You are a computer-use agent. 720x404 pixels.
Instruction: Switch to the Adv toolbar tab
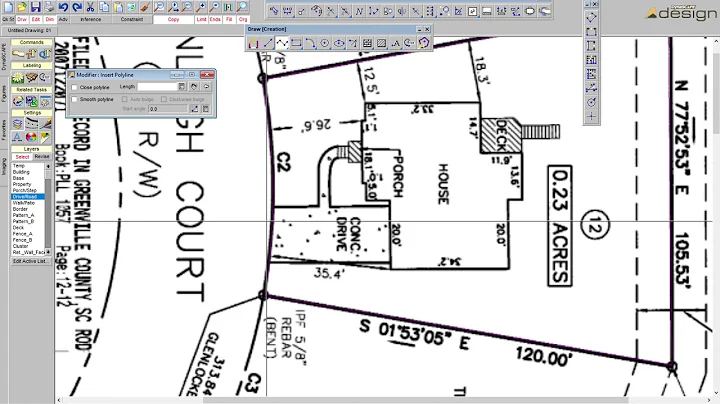coord(63,19)
